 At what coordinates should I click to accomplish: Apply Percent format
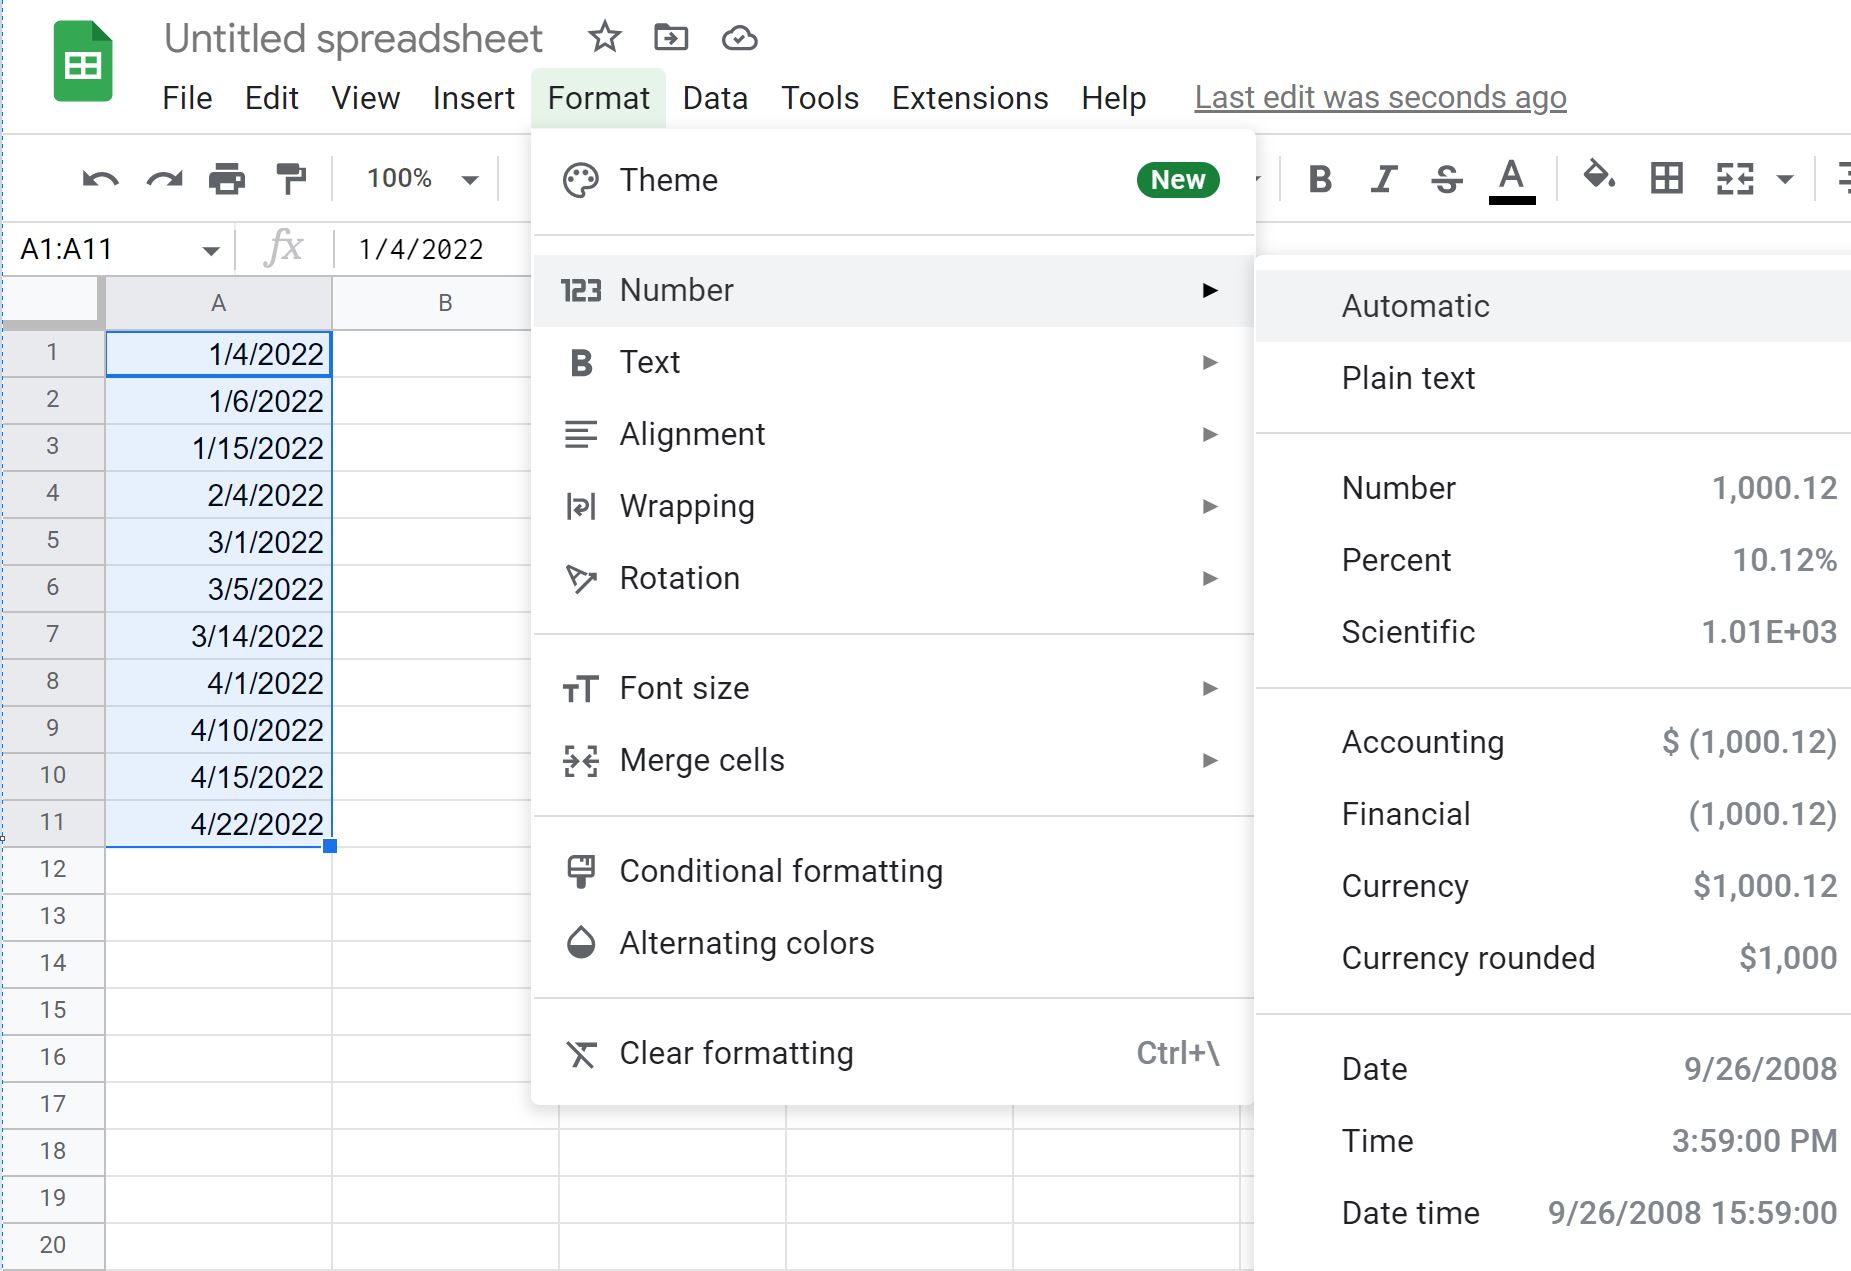[x=1553, y=560]
